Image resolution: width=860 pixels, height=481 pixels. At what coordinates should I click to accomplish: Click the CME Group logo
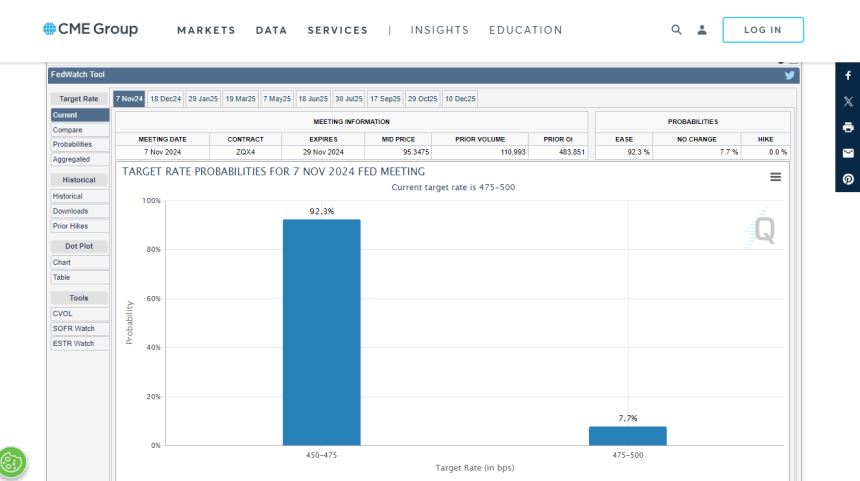(91, 29)
